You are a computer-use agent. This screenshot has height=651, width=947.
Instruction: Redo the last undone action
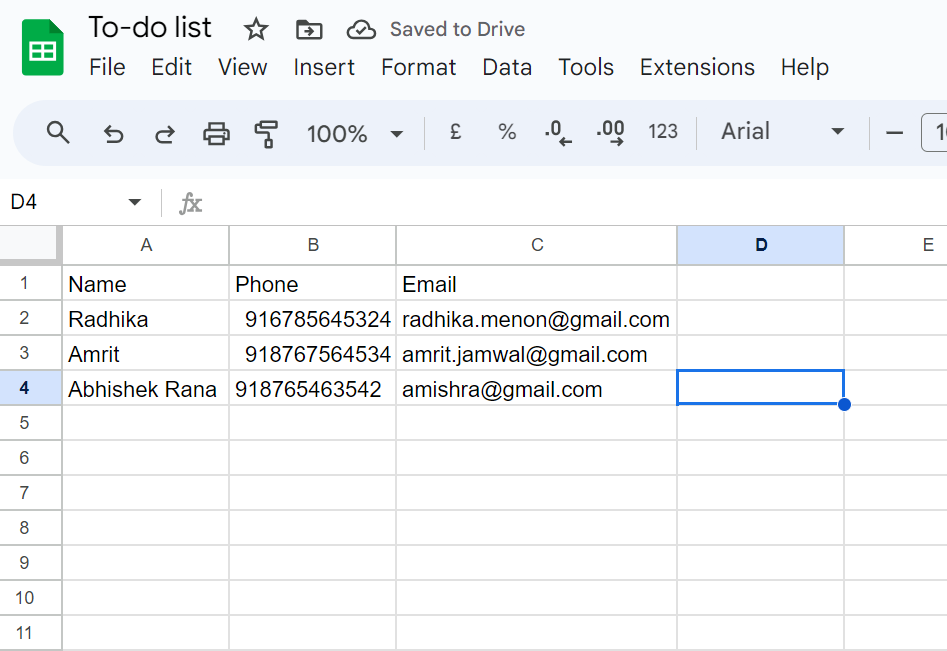[x=164, y=133]
